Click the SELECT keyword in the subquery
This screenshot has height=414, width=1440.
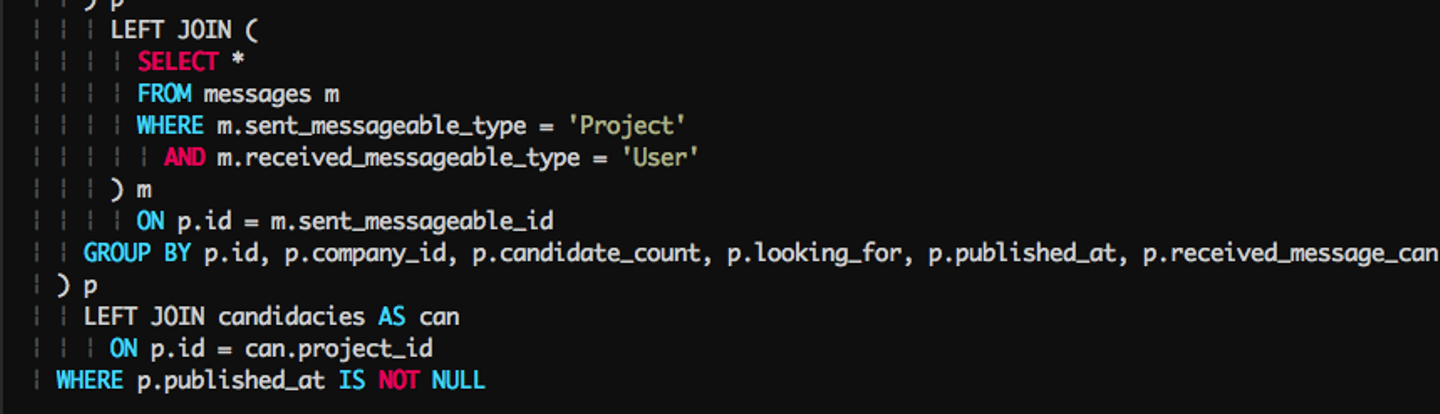(x=177, y=62)
